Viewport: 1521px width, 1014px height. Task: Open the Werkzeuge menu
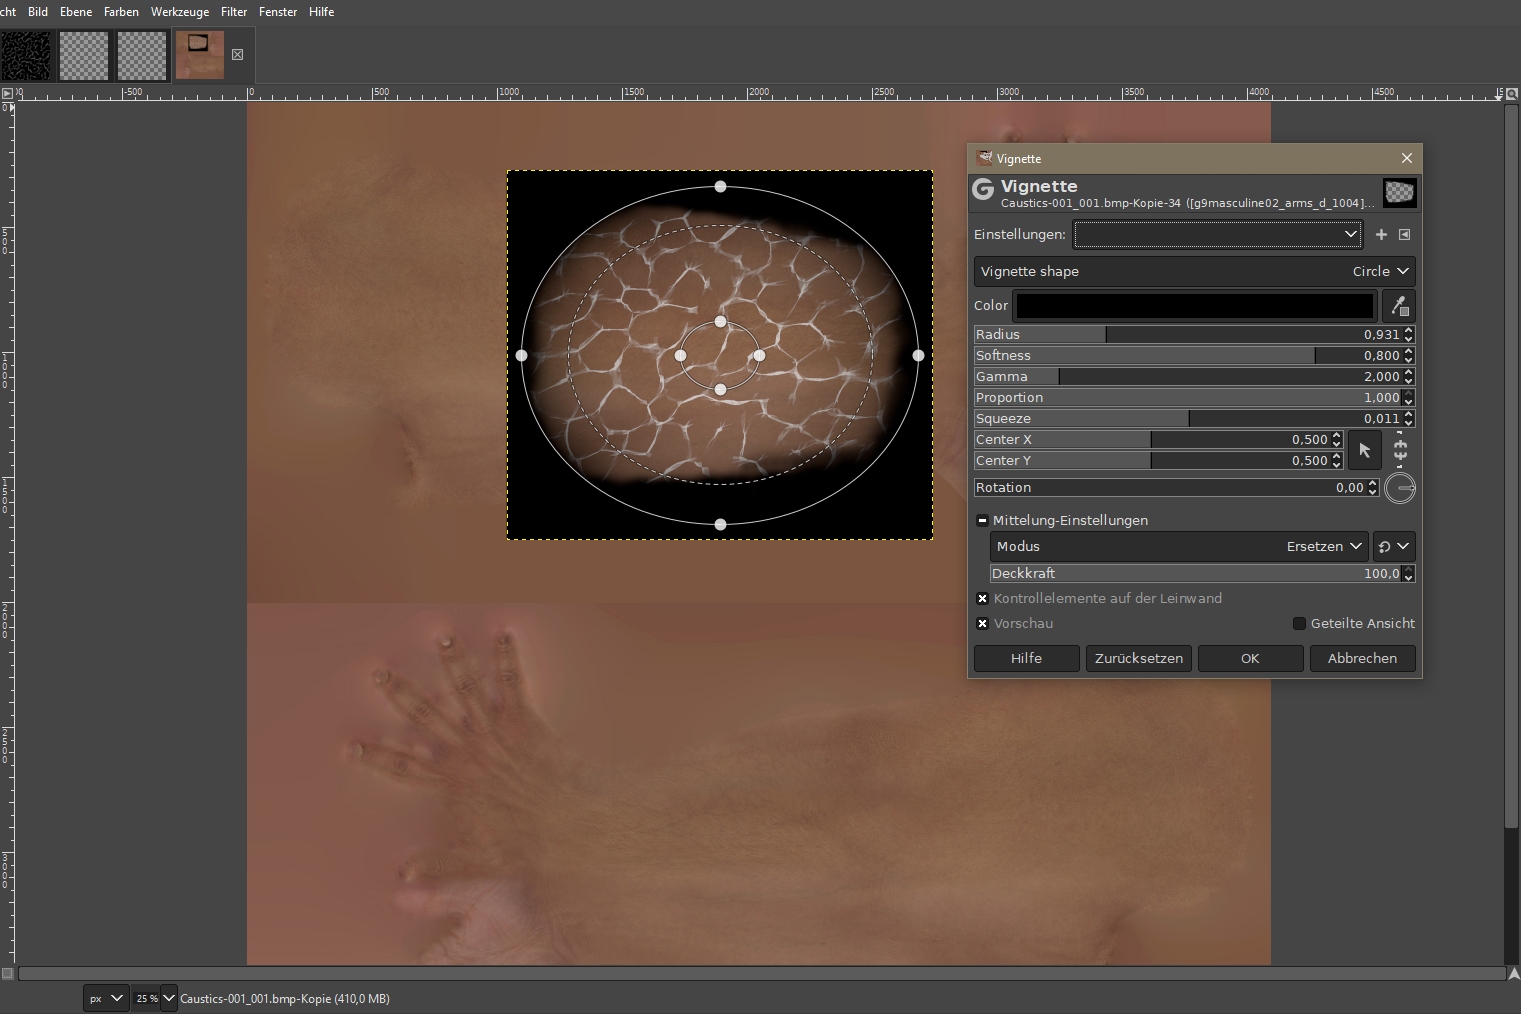click(x=180, y=12)
